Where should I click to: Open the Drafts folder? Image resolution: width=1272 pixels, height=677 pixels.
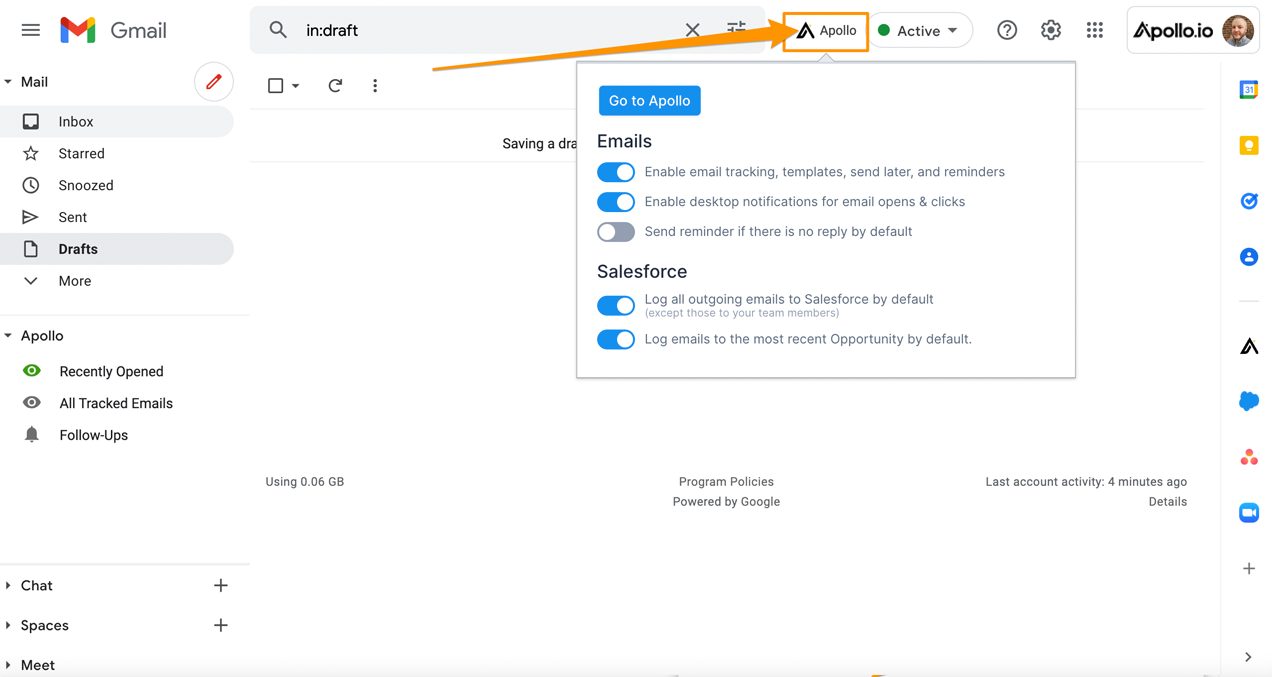pyautogui.click(x=80, y=249)
